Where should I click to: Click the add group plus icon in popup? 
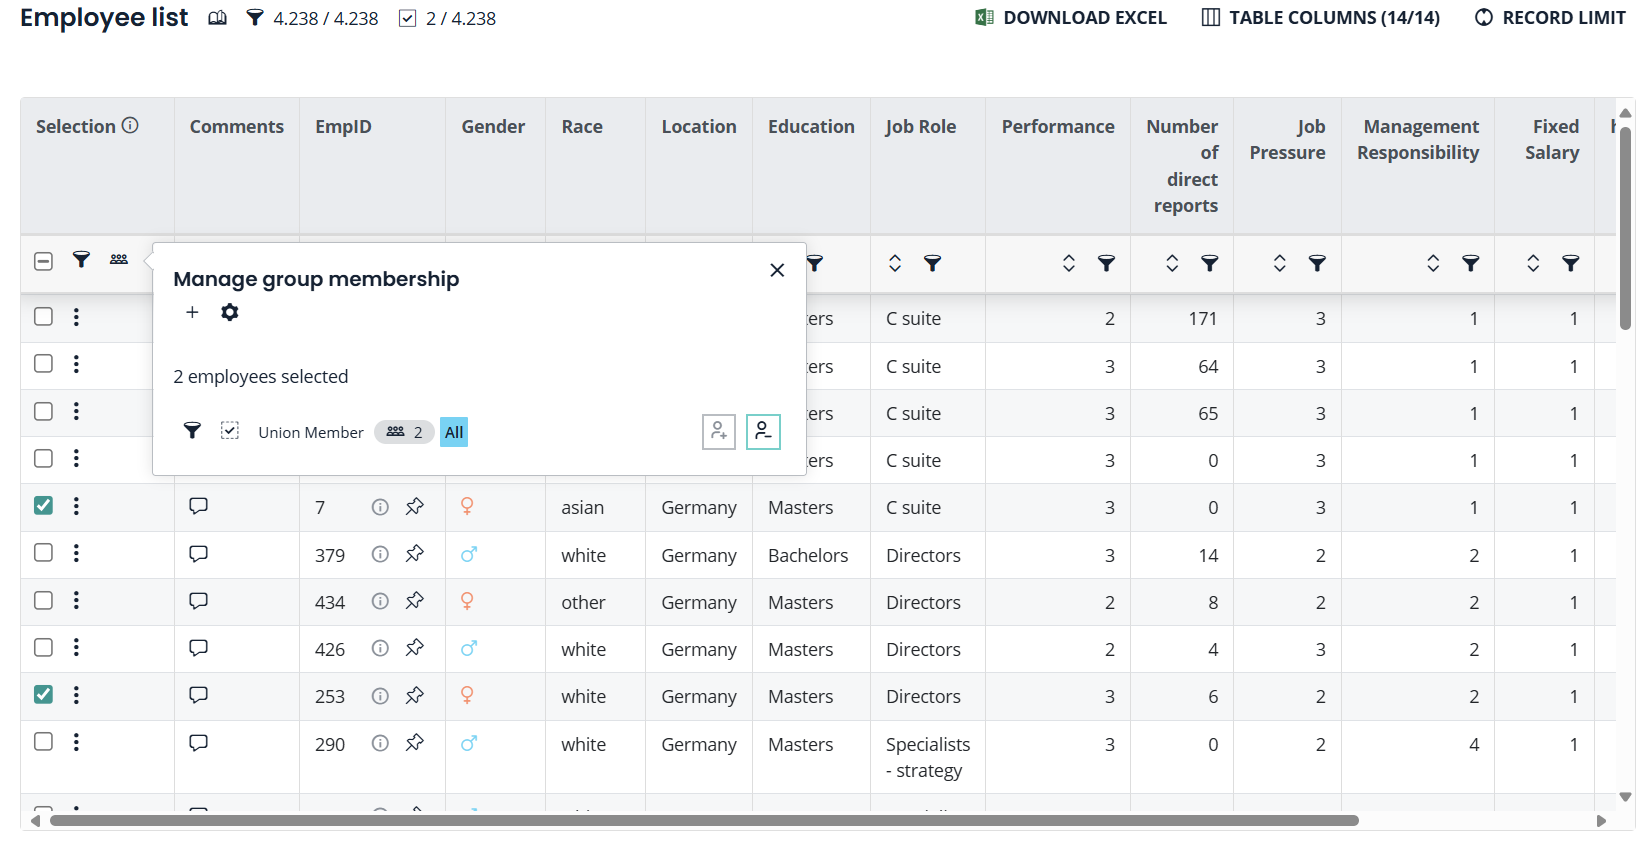(192, 313)
